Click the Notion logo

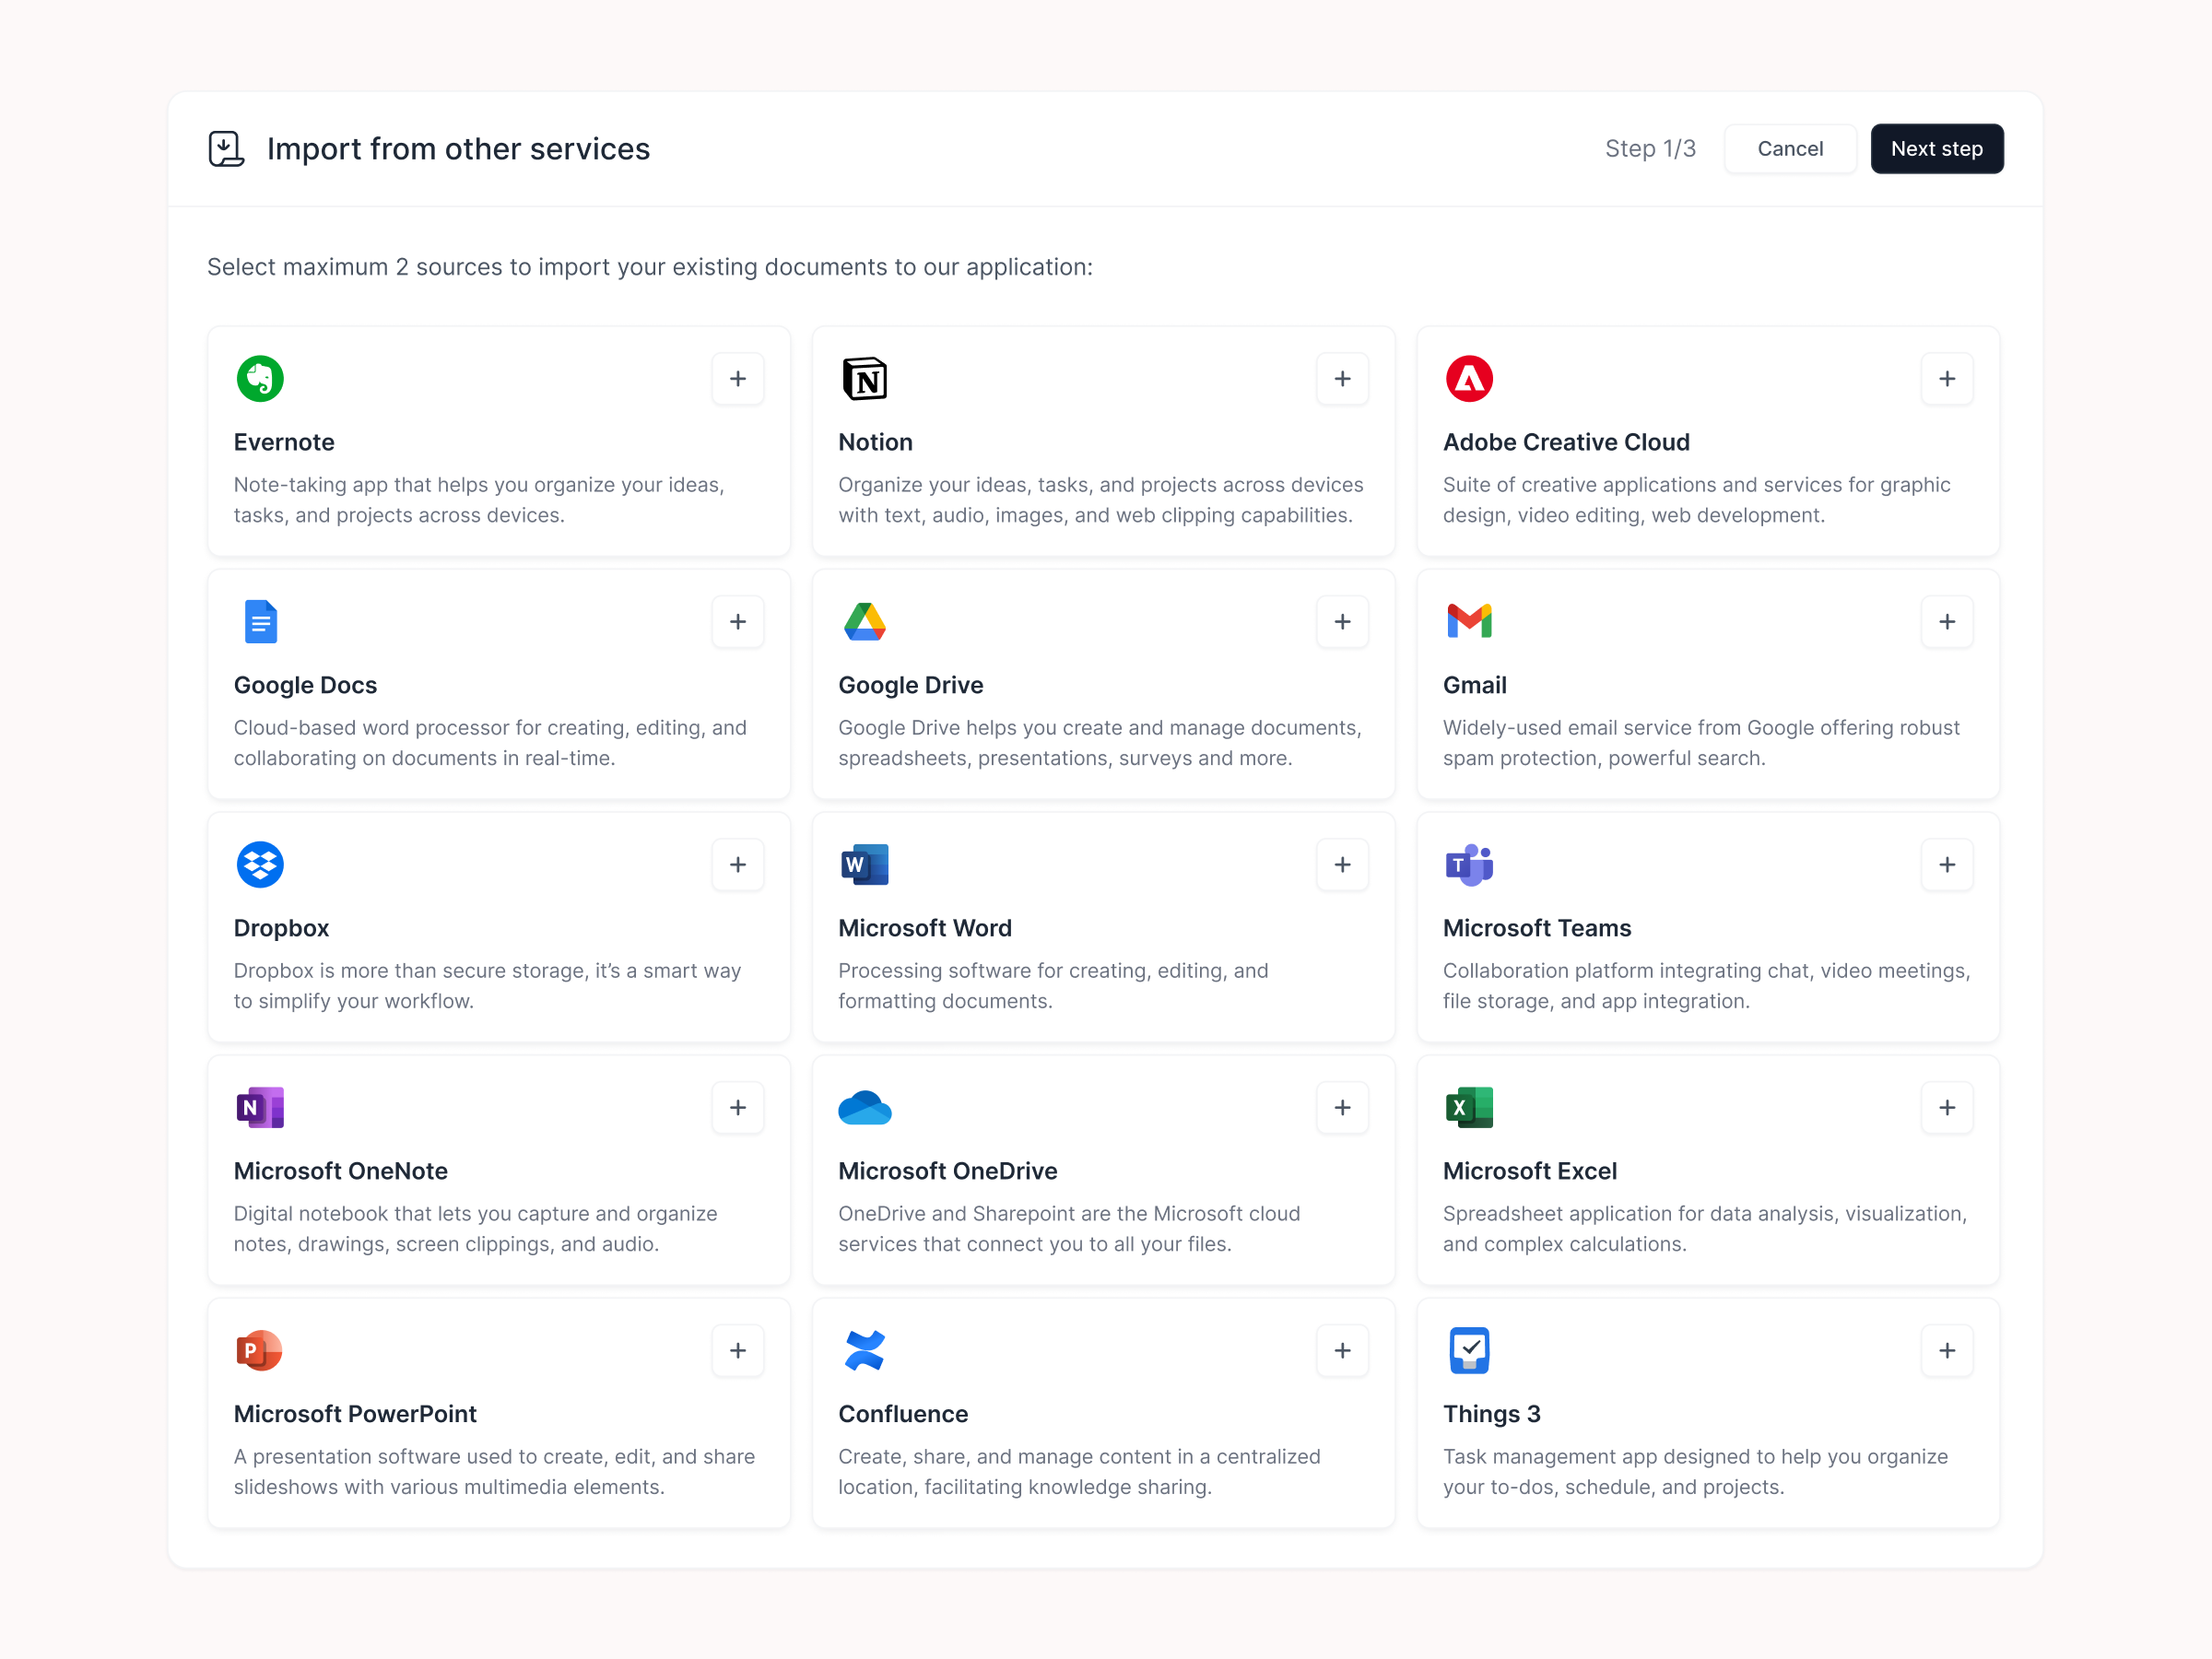[x=864, y=378]
